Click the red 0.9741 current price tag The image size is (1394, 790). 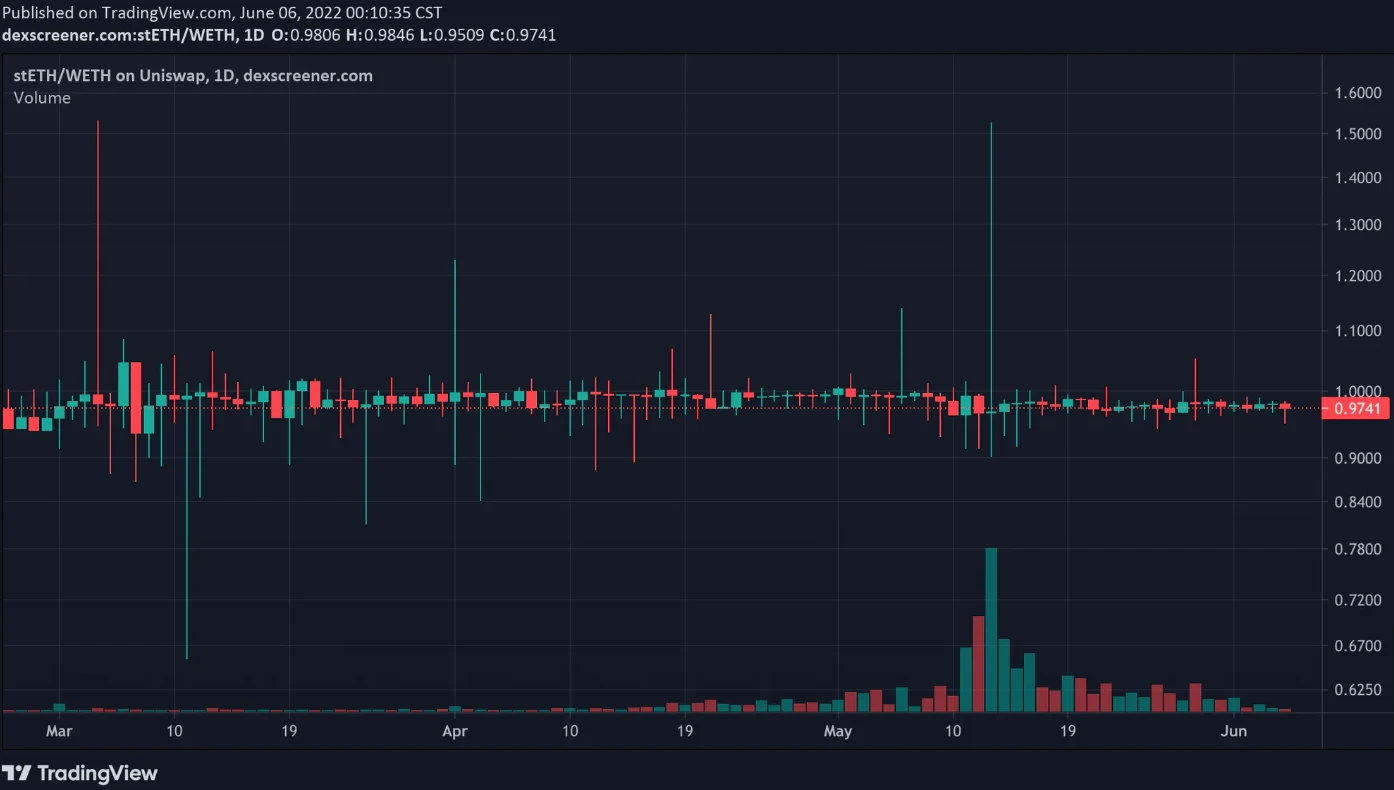coord(1355,408)
